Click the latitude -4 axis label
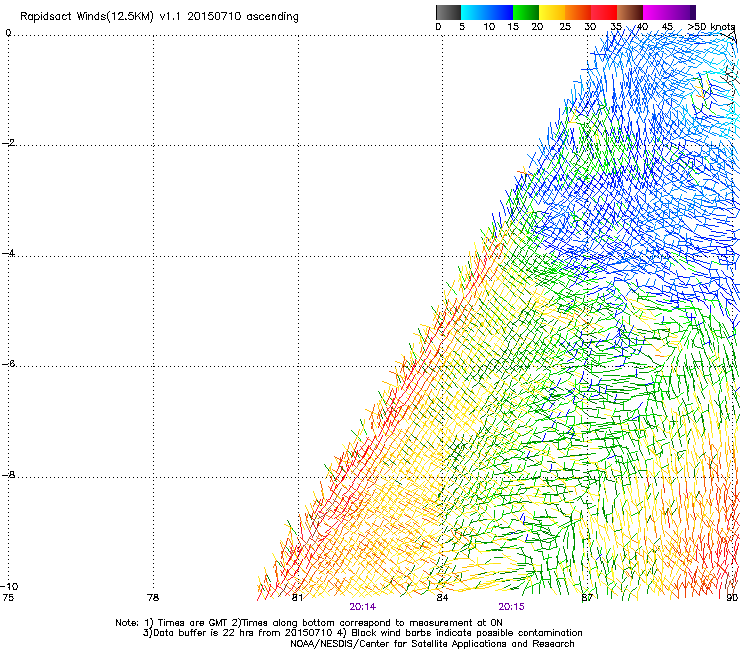This screenshot has height=650, width=740. click(x=8, y=253)
